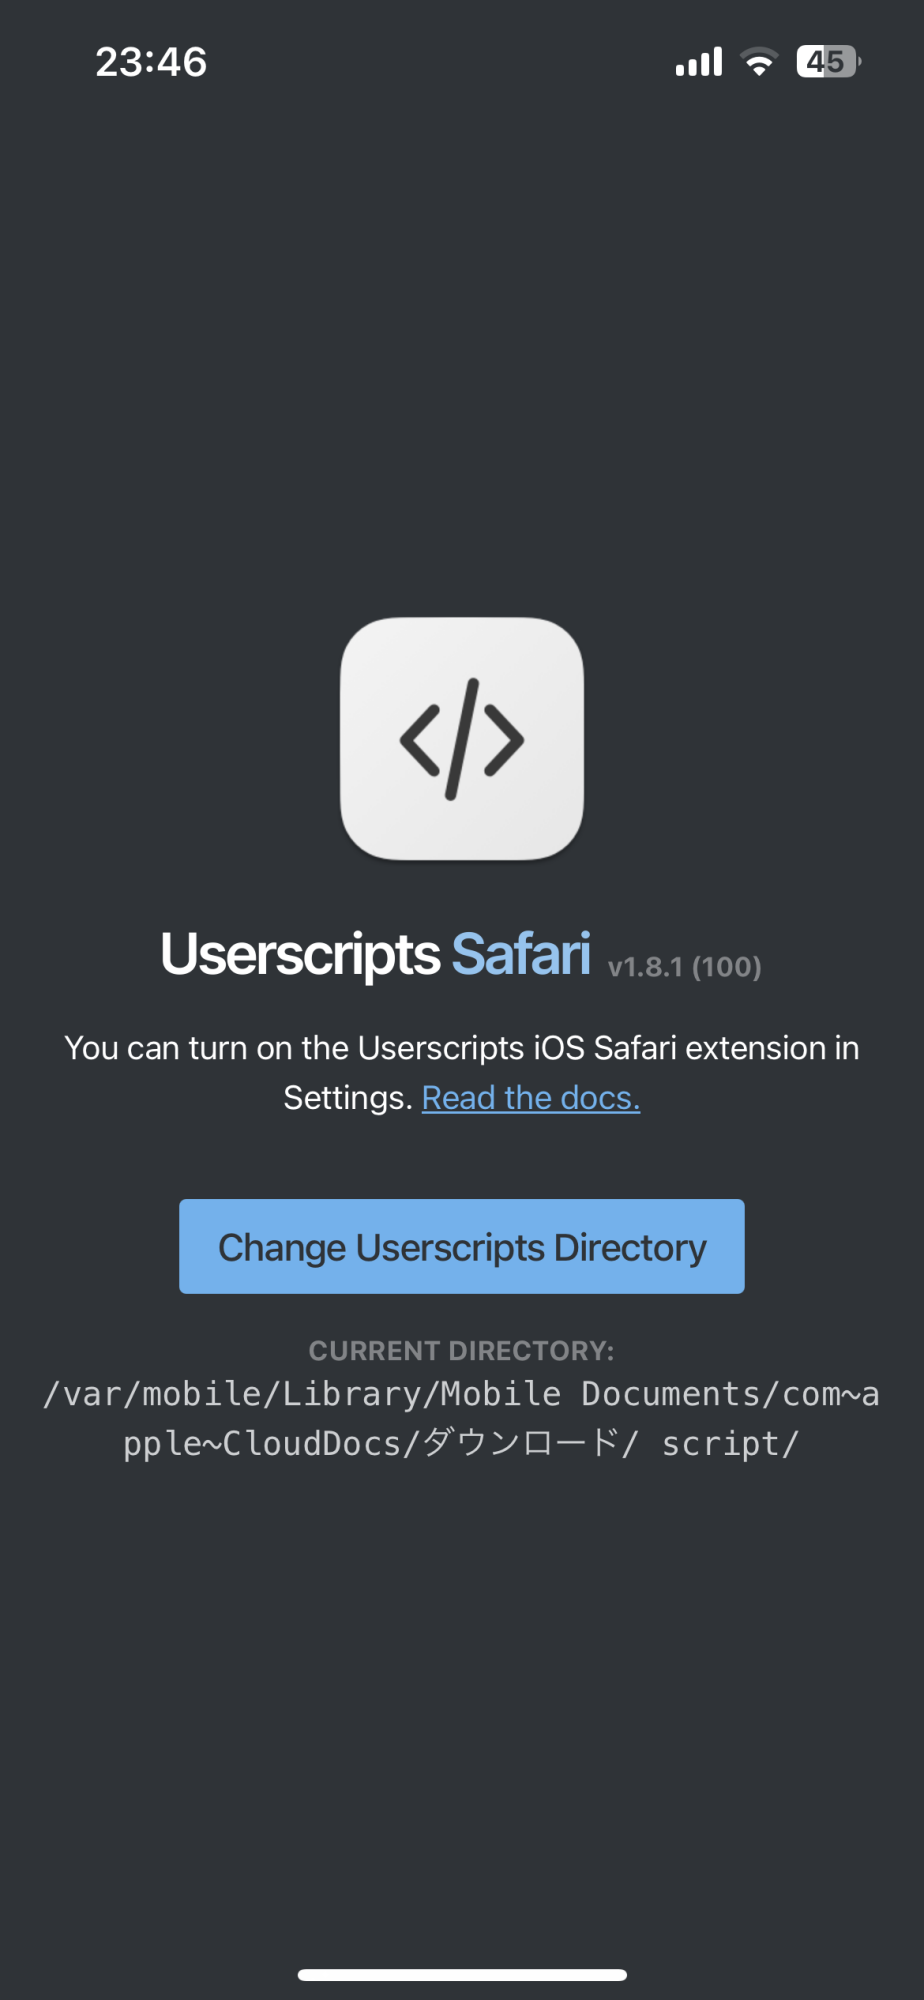Click the word "Settings." in the description

(348, 1098)
